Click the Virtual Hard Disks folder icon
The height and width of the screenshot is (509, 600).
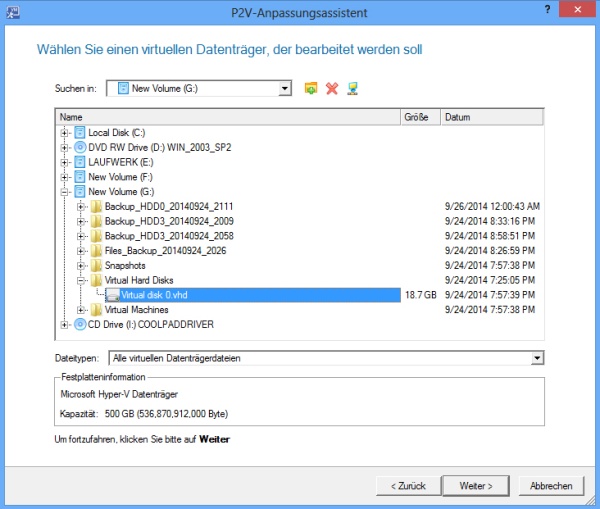tap(96, 280)
